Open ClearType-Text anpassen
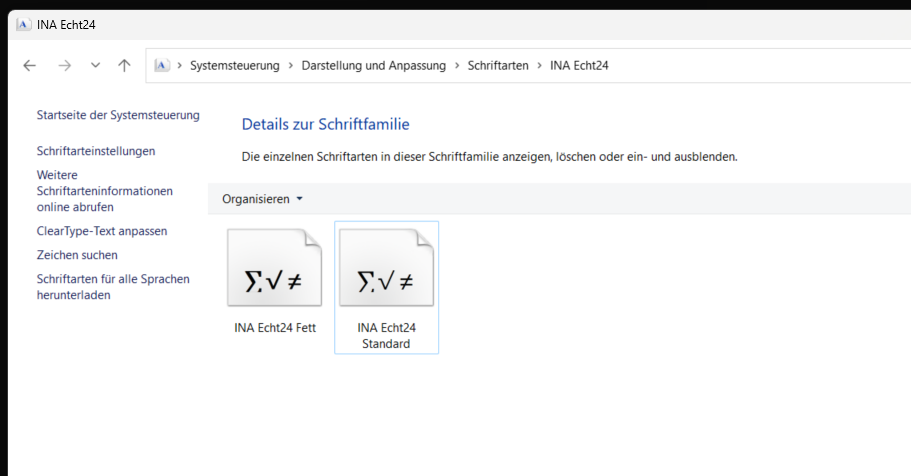This screenshot has width=911, height=476. click(x=102, y=231)
